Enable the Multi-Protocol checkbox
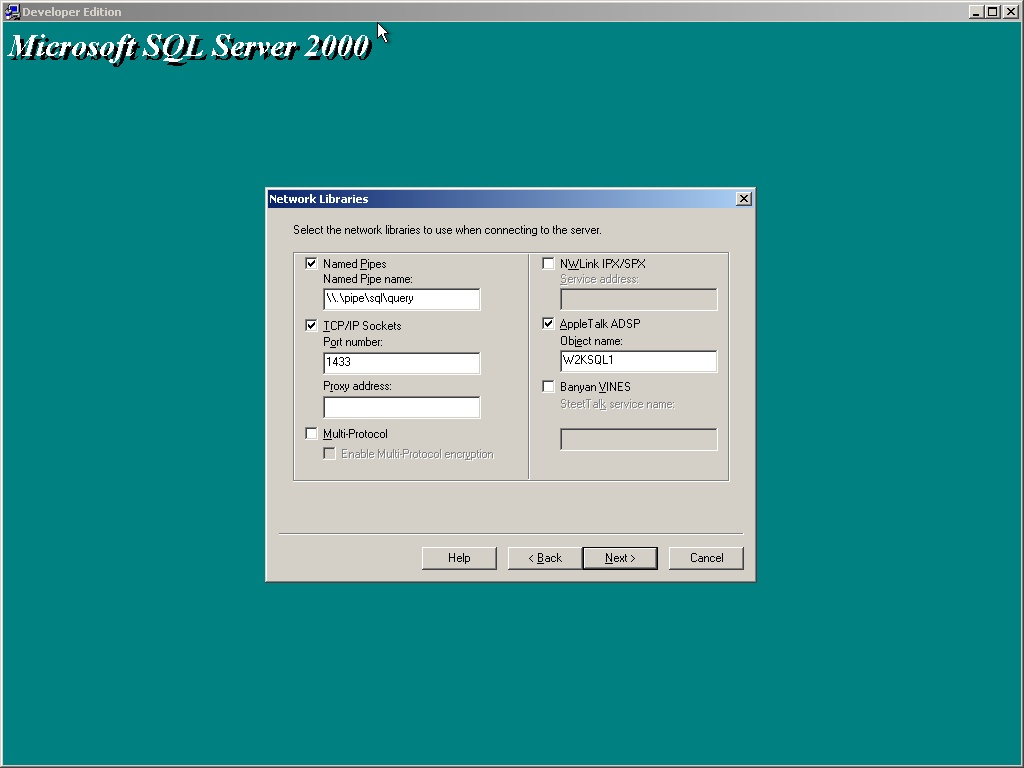Image resolution: width=1024 pixels, height=768 pixels. tap(312, 434)
